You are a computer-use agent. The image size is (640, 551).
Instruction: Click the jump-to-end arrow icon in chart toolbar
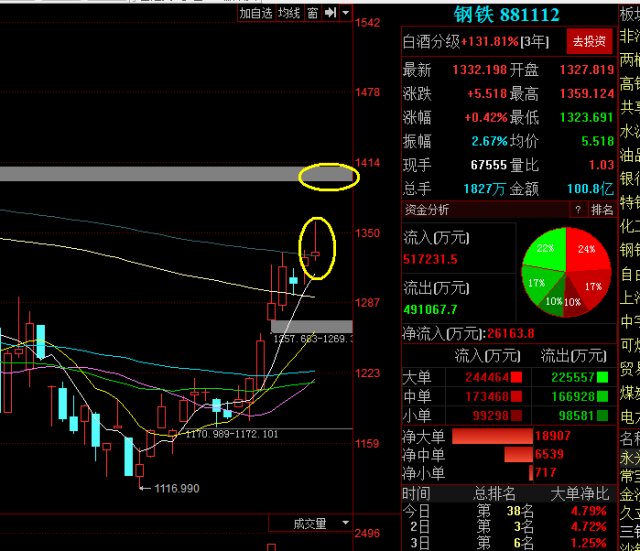pos(330,13)
